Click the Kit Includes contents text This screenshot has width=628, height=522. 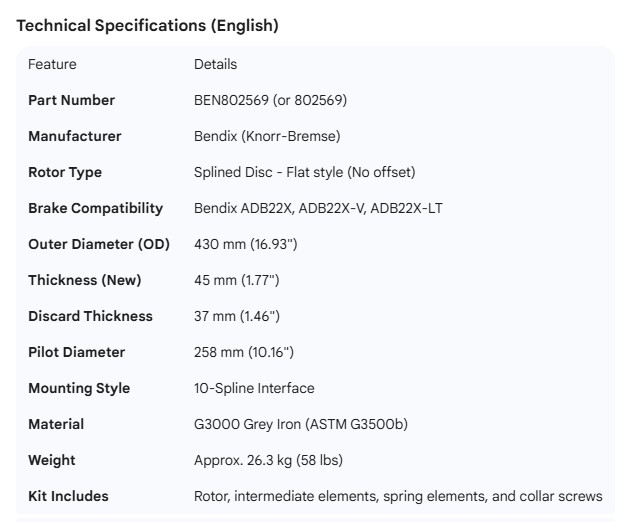(x=398, y=496)
